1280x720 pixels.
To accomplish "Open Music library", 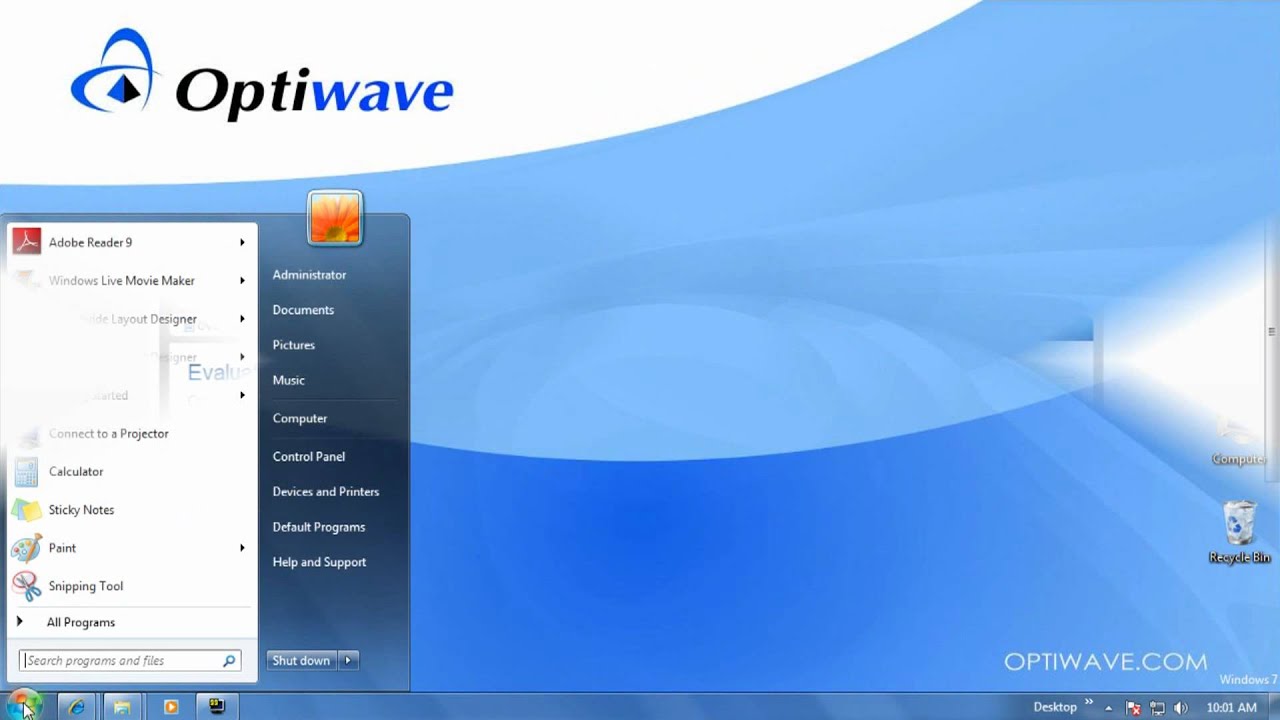I will (x=288, y=380).
